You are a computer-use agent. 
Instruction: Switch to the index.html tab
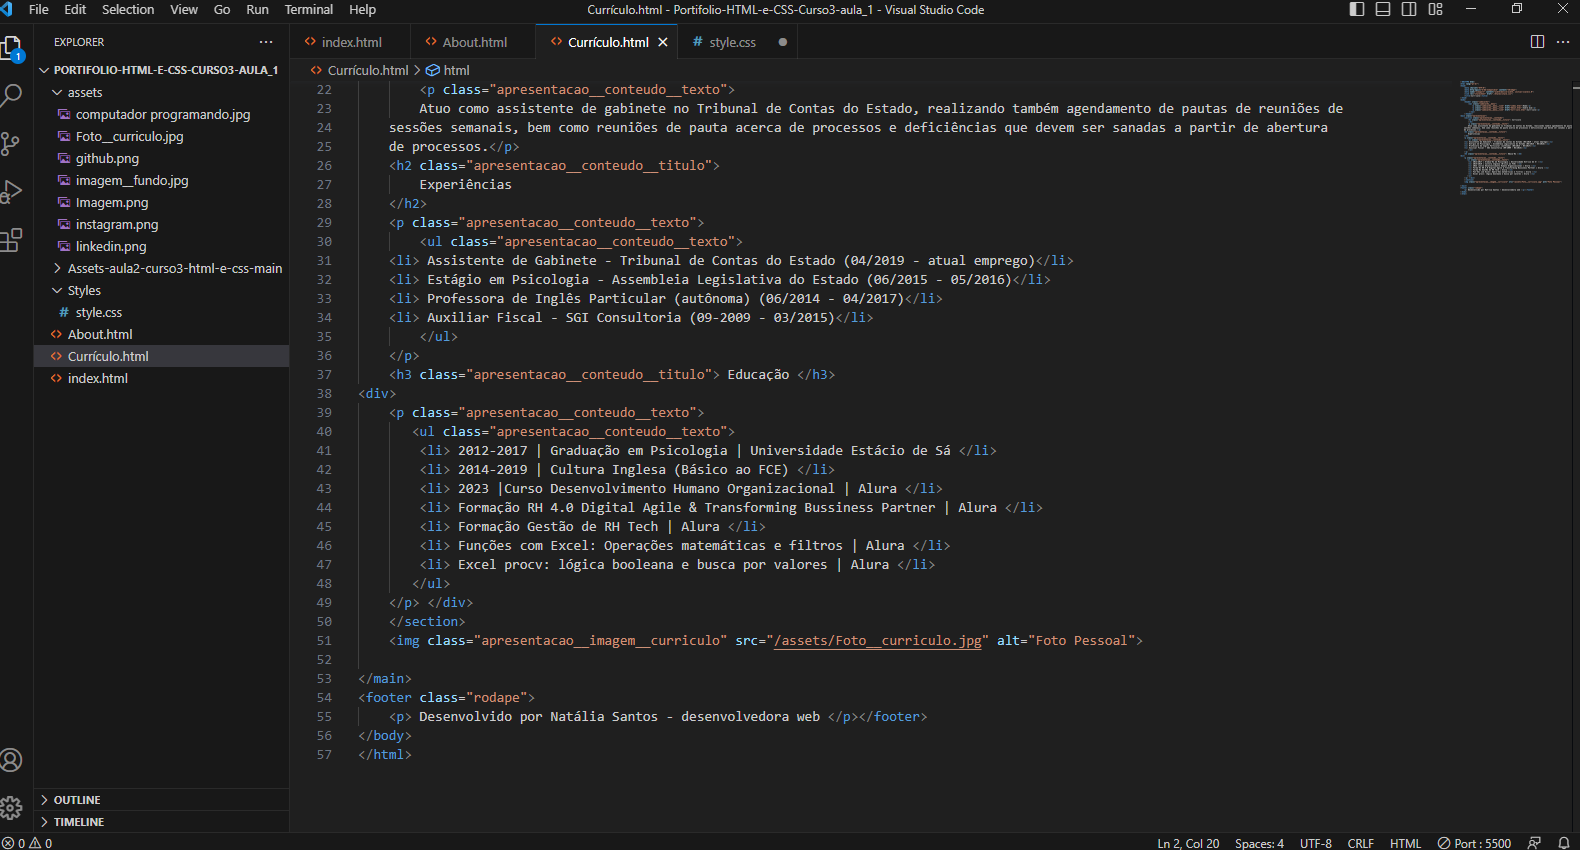(351, 42)
